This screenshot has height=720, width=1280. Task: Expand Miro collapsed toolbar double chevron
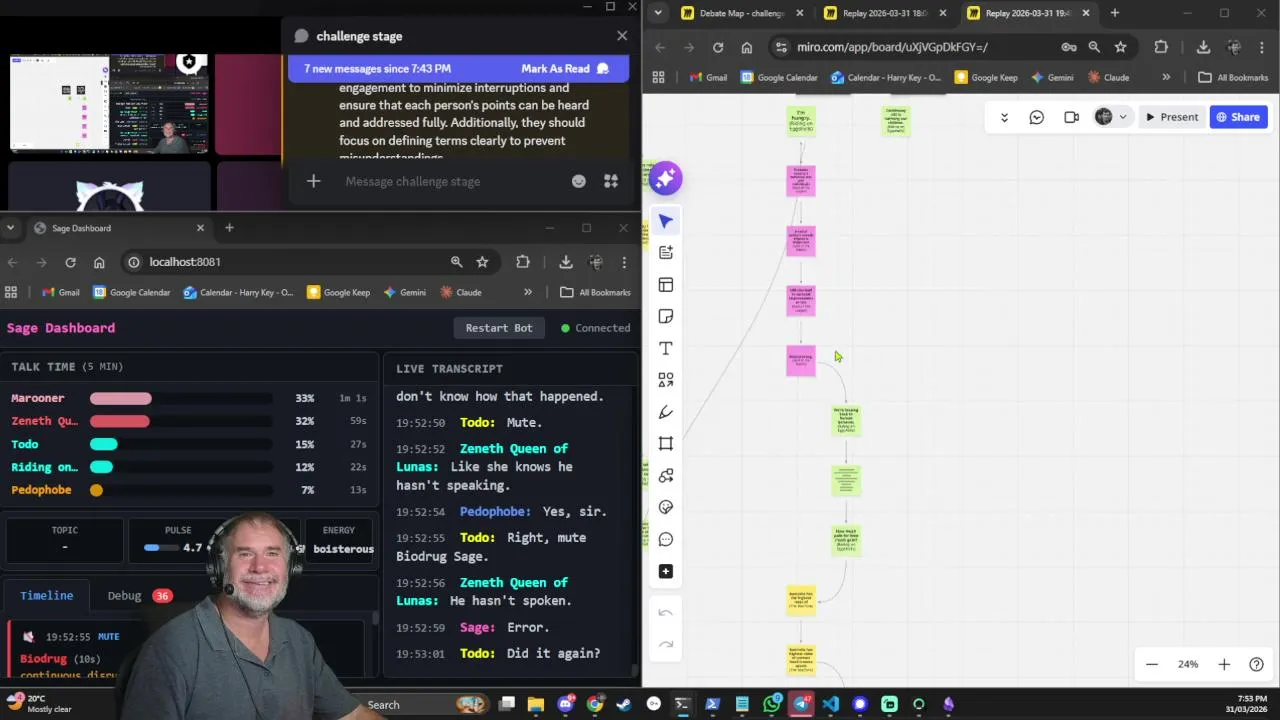click(1004, 117)
